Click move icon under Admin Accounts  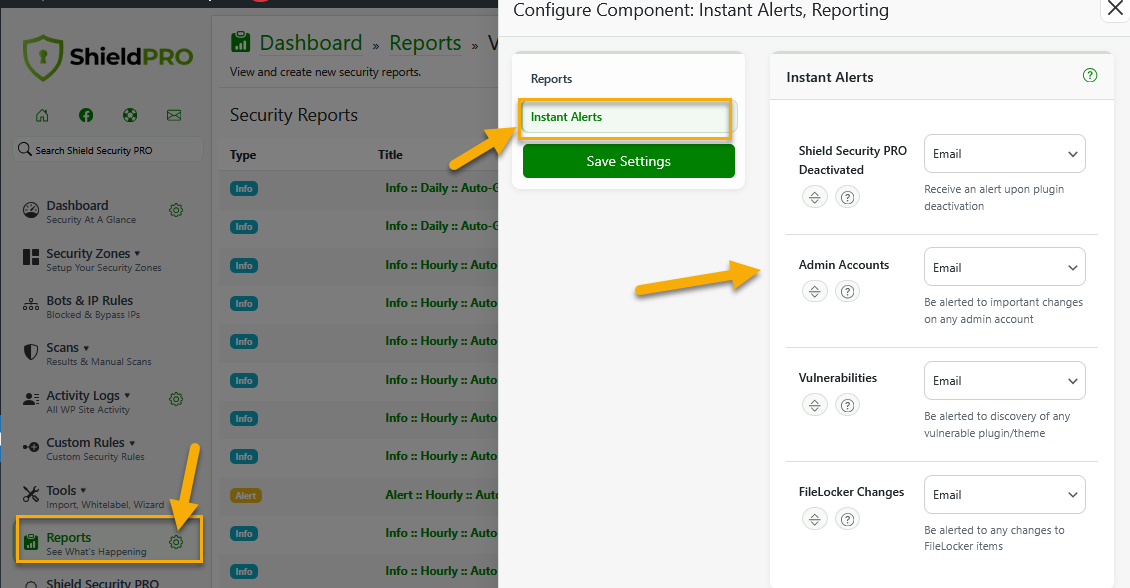(x=814, y=291)
